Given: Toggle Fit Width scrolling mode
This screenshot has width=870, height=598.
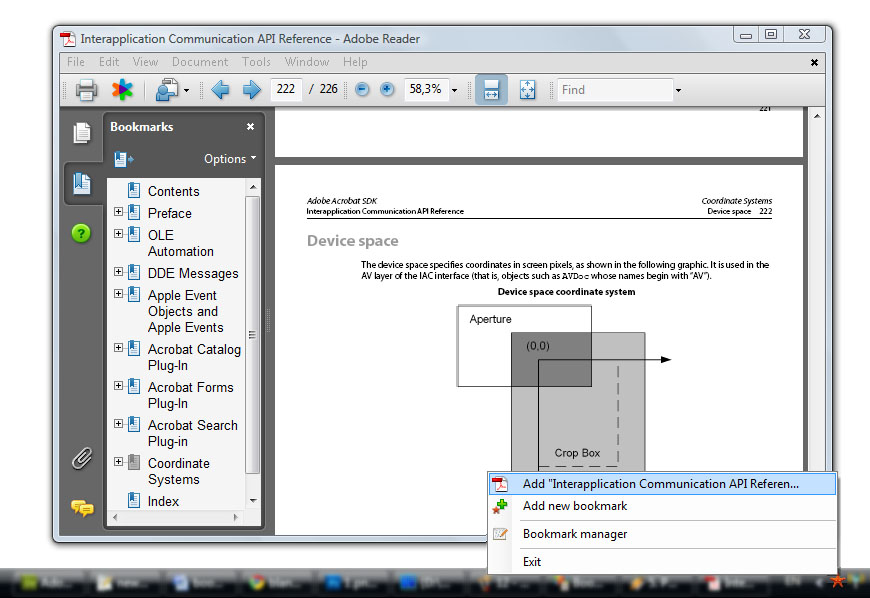Looking at the screenshot, I should pyautogui.click(x=492, y=89).
